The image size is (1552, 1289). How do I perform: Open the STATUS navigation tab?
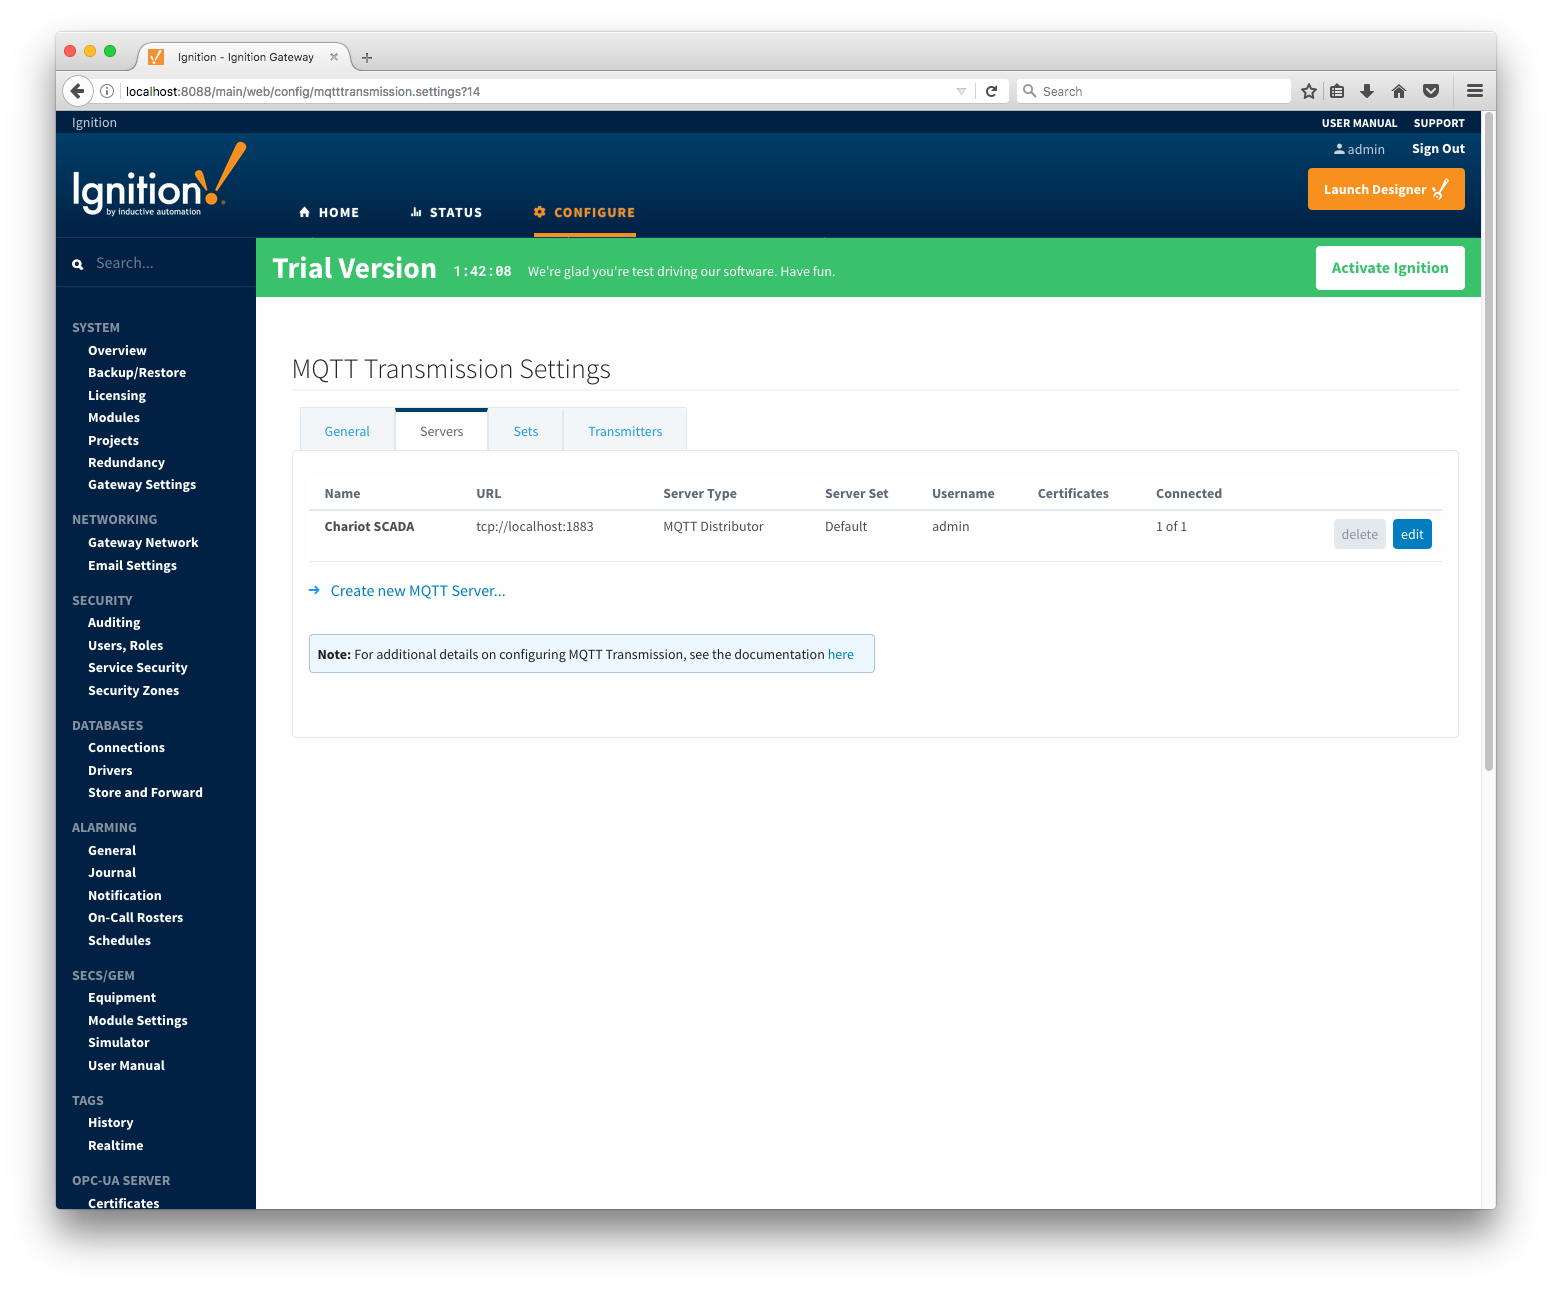[x=446, y=212]
